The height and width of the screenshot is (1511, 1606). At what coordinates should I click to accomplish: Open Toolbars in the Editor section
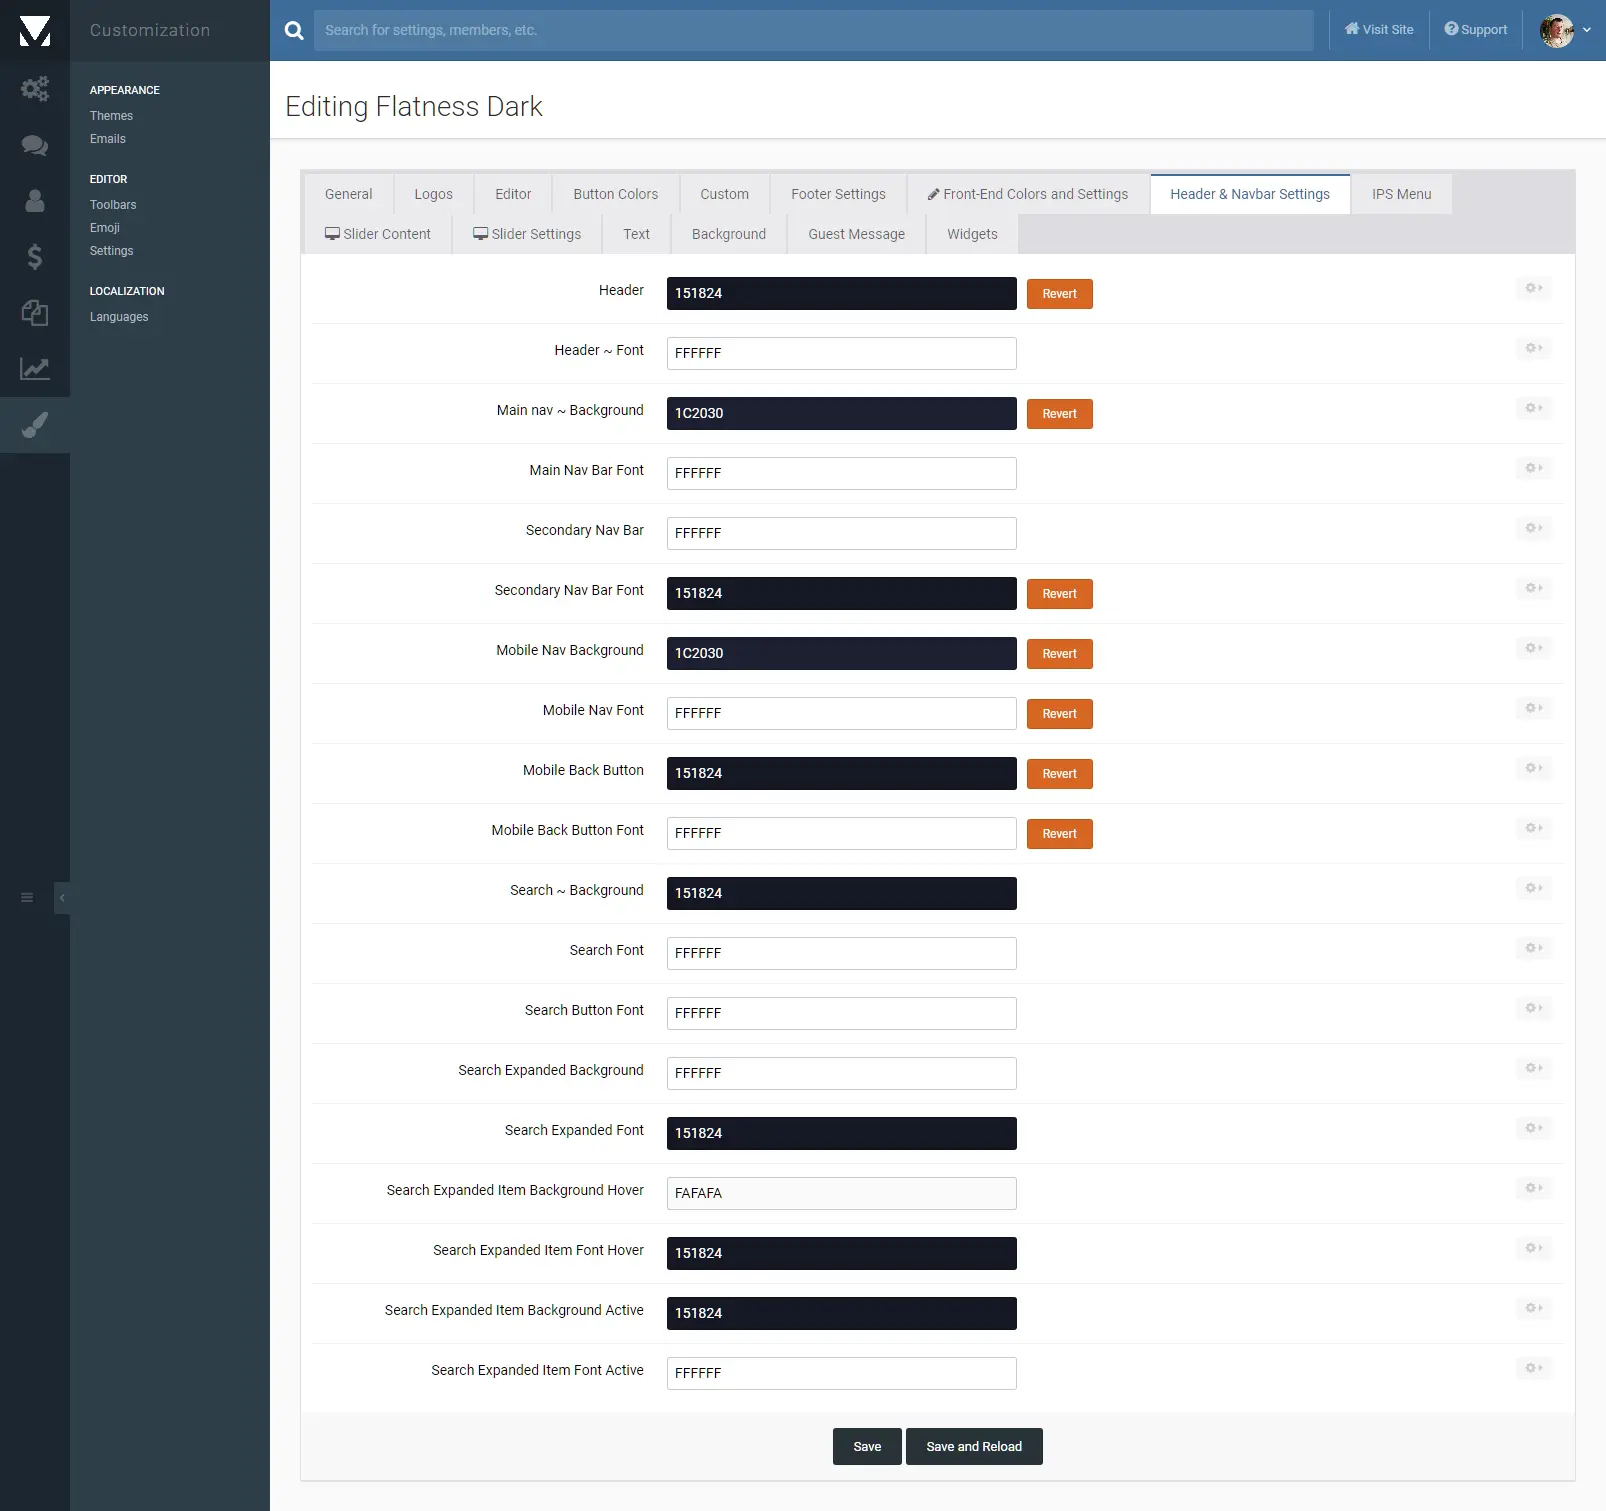[113, 205]
